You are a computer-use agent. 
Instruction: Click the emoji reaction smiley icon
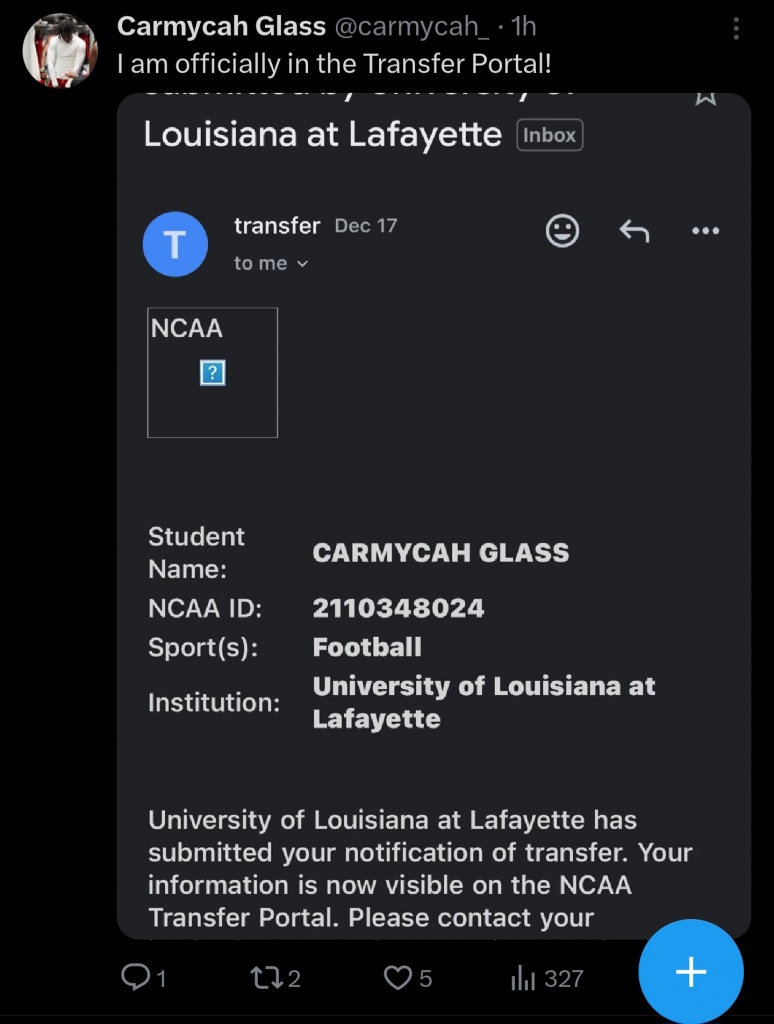coord(563,231)
